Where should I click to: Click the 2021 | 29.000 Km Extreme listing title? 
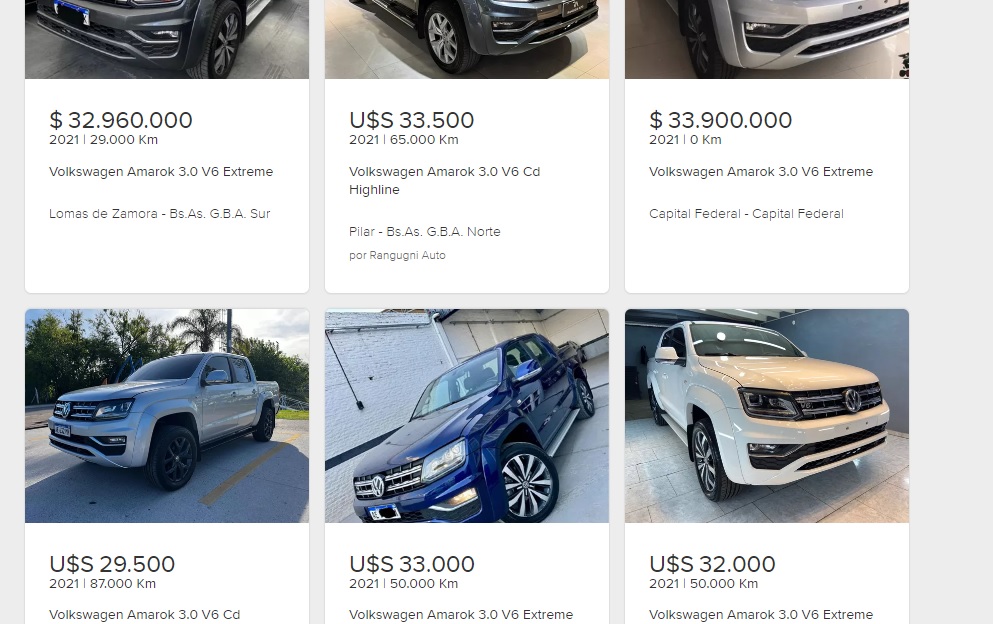coord(161,172)
